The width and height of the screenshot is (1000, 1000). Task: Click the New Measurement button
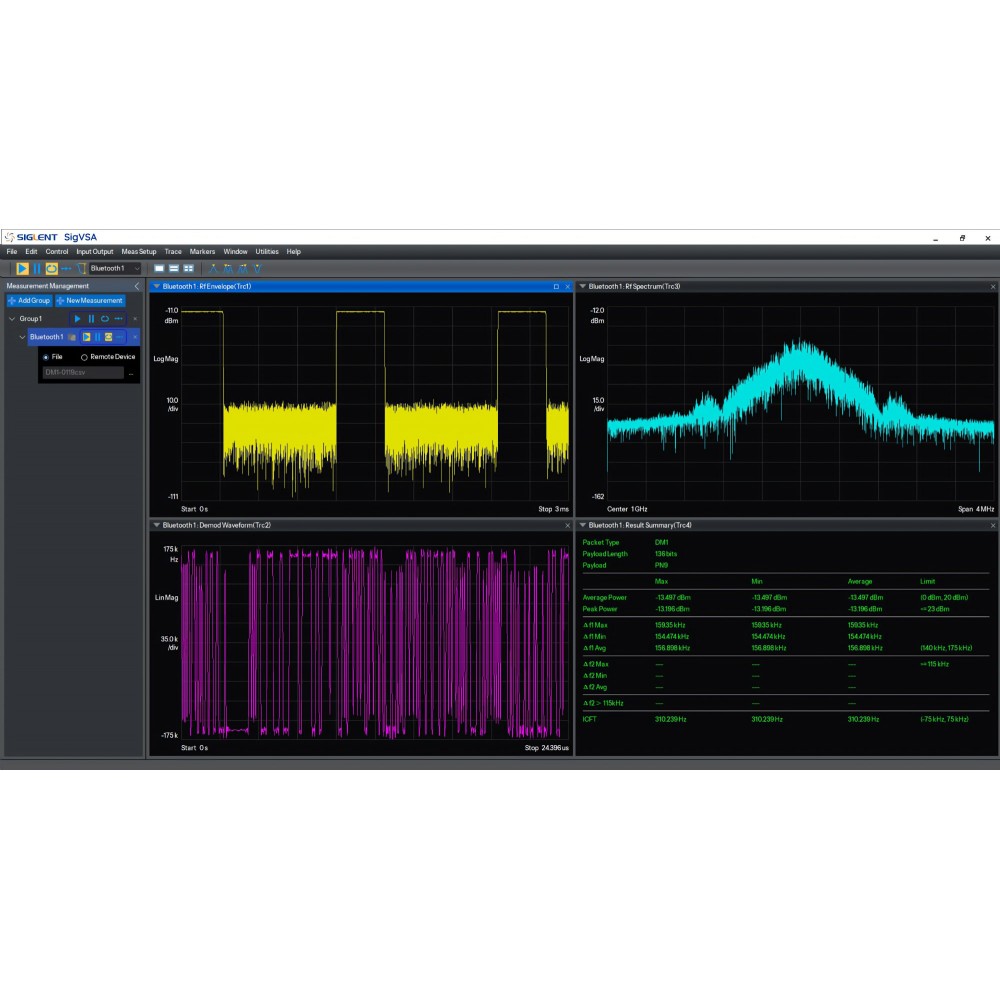[90, 300]
